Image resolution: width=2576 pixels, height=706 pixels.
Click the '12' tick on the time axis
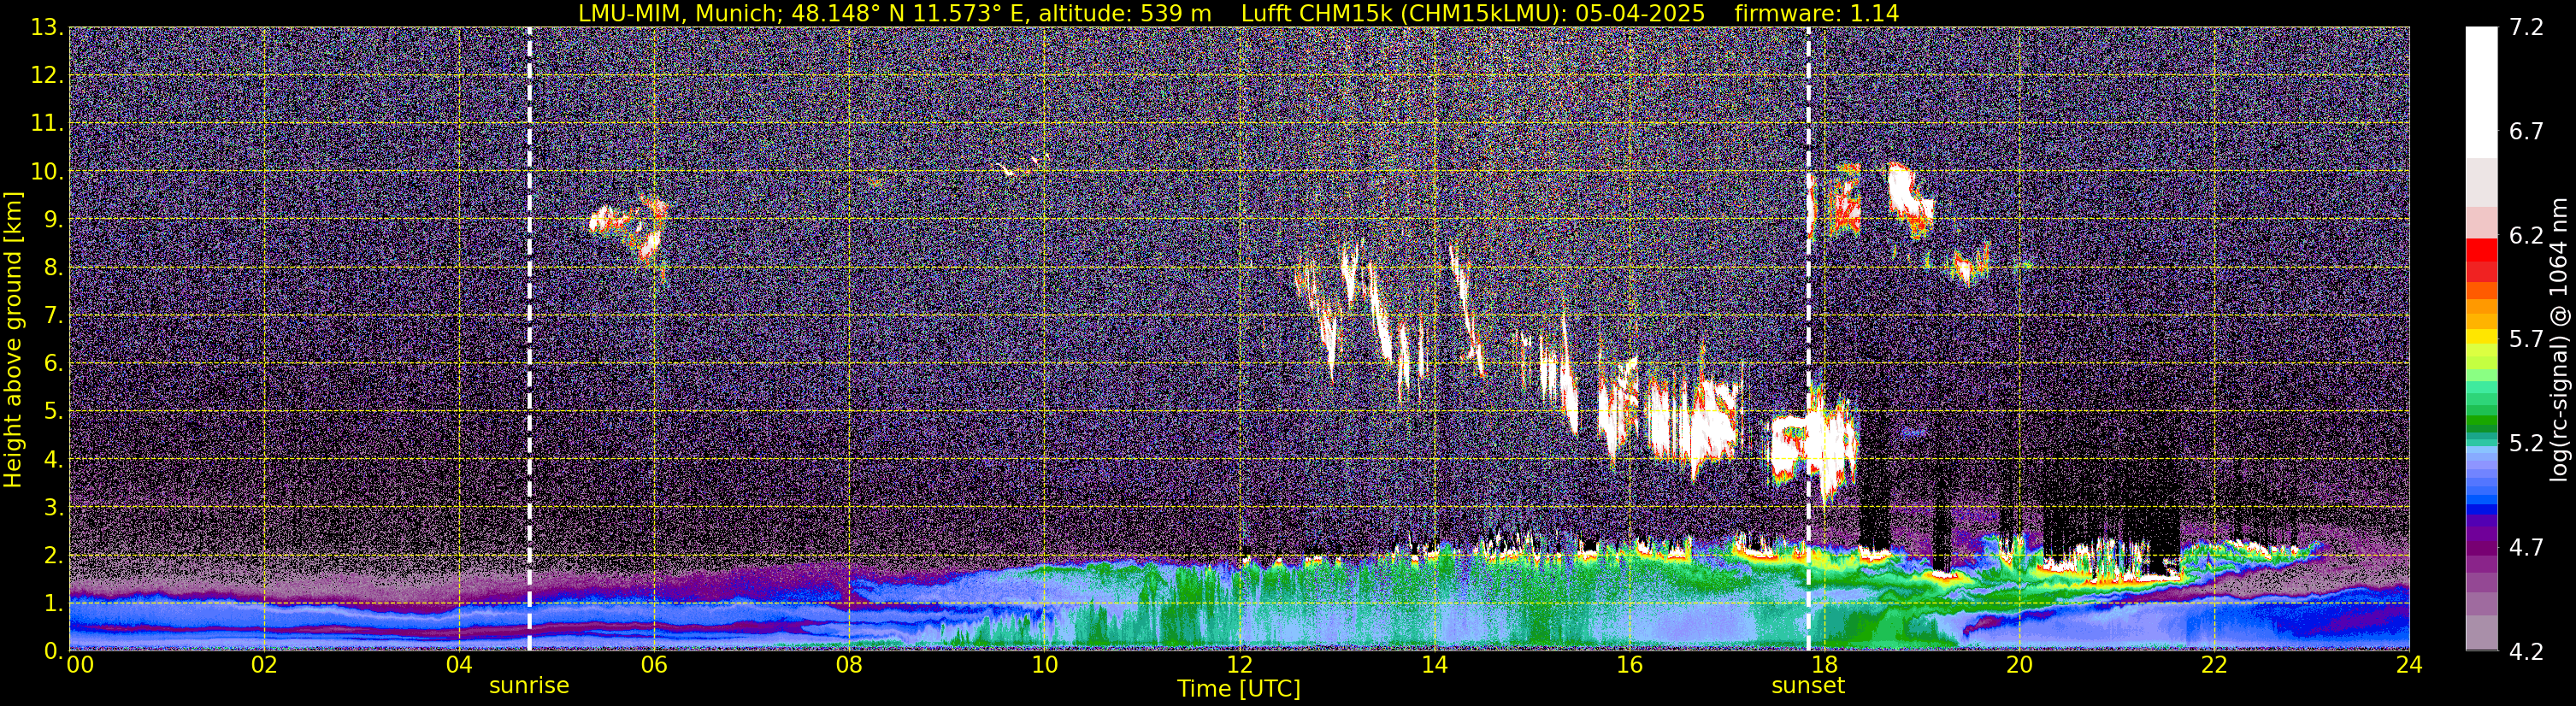click(x=1239, y=666)
